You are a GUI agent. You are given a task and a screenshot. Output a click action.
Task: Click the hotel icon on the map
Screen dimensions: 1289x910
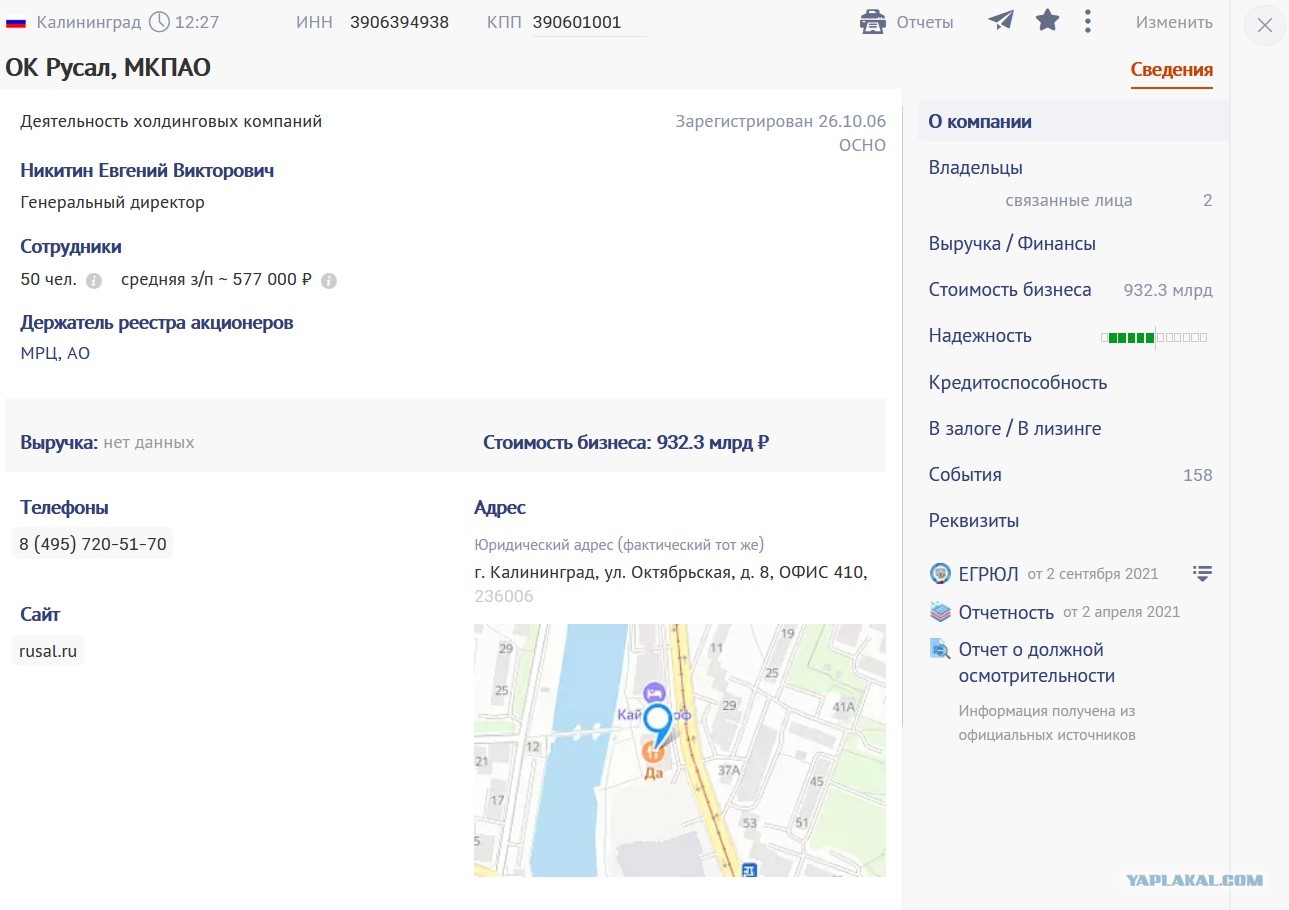pos(654,692)
